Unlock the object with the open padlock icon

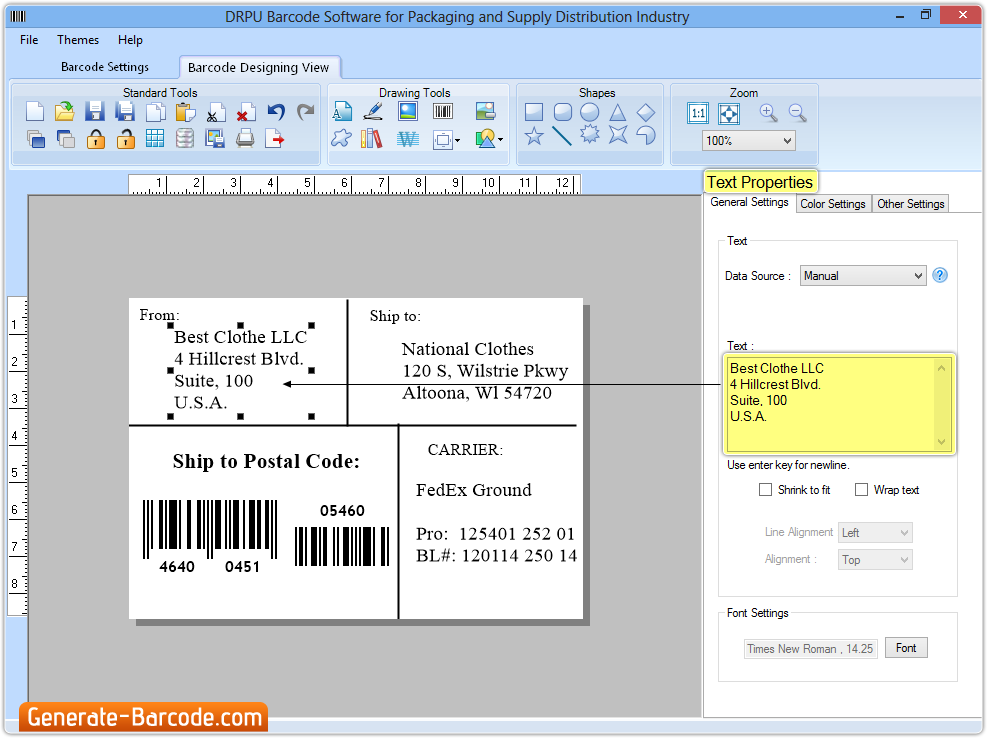(x=125, y=139)
